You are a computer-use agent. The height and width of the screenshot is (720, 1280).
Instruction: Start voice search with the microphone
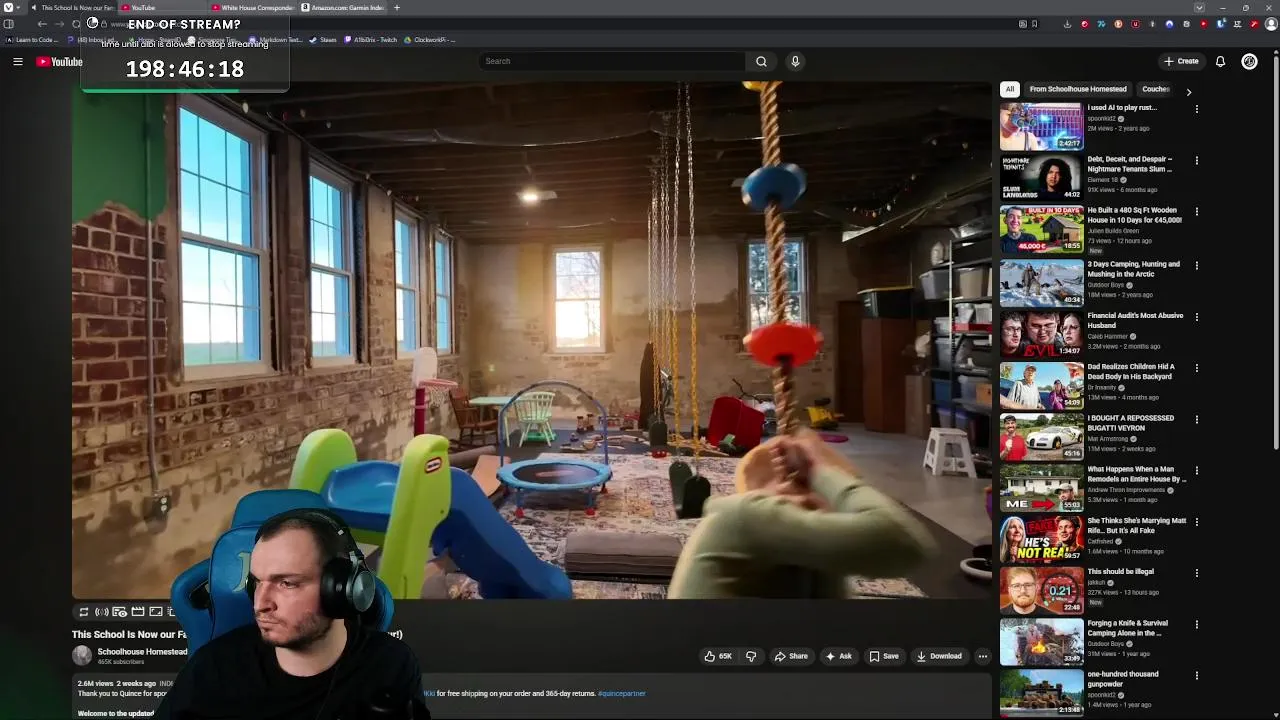pos(795,61)
